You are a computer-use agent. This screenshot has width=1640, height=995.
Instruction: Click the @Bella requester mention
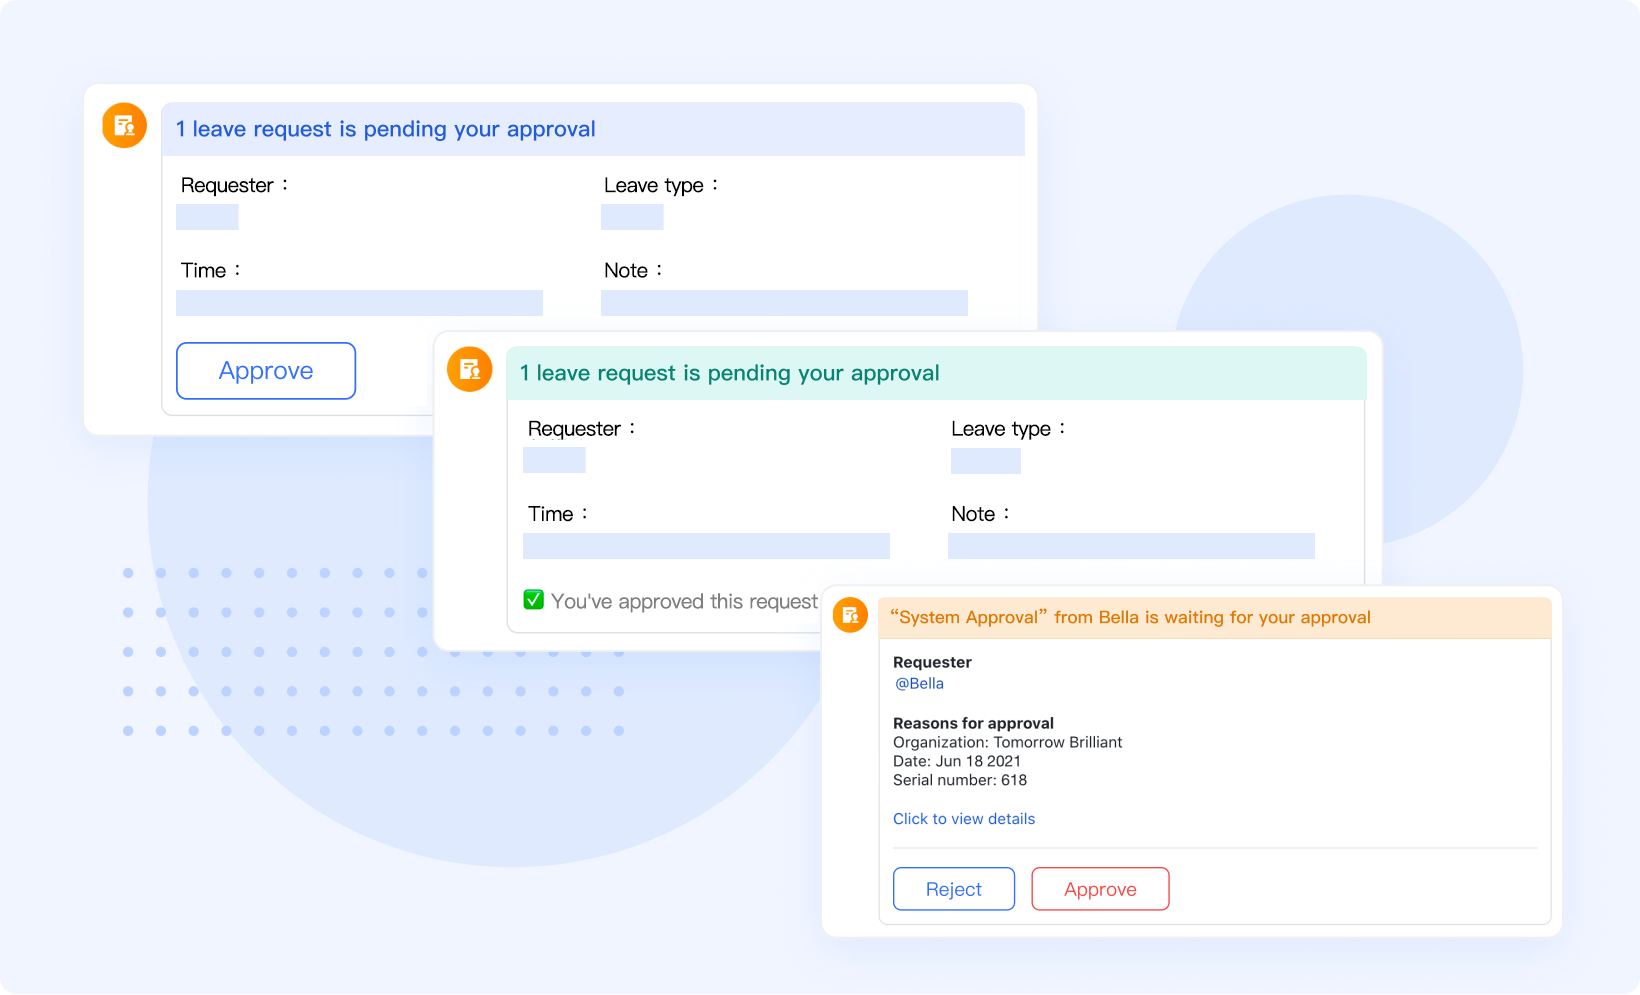(x=918, y=683)
